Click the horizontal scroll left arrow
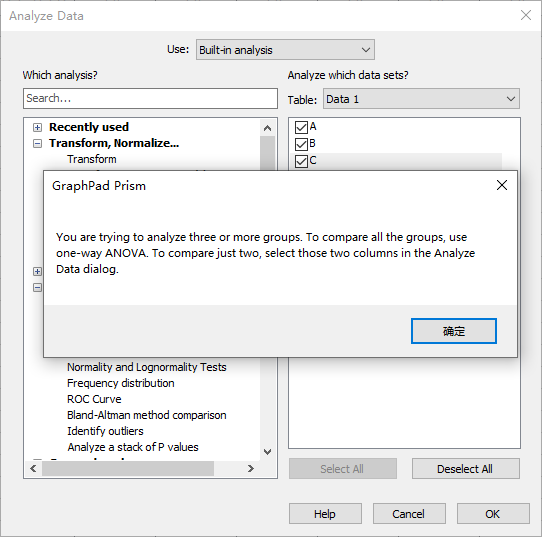542x537 pixels. pos(33,469)
